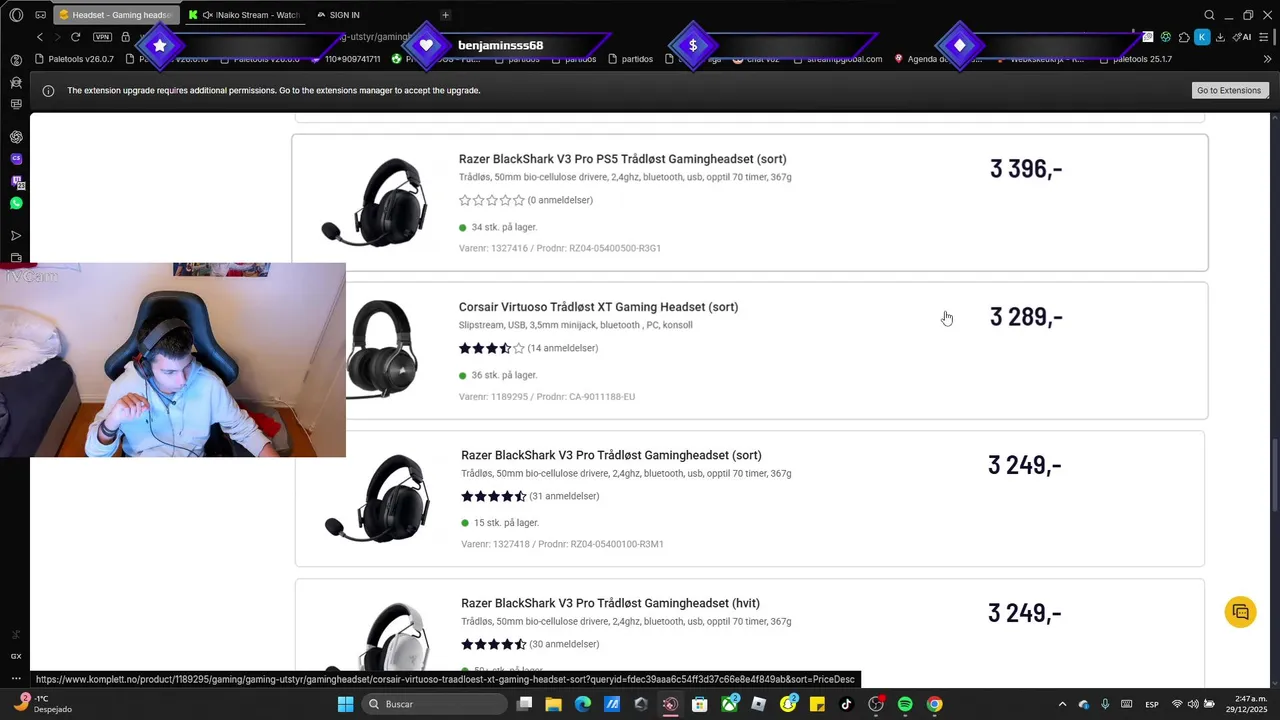Open the Extensions puzzle icon

point(1184,37)
